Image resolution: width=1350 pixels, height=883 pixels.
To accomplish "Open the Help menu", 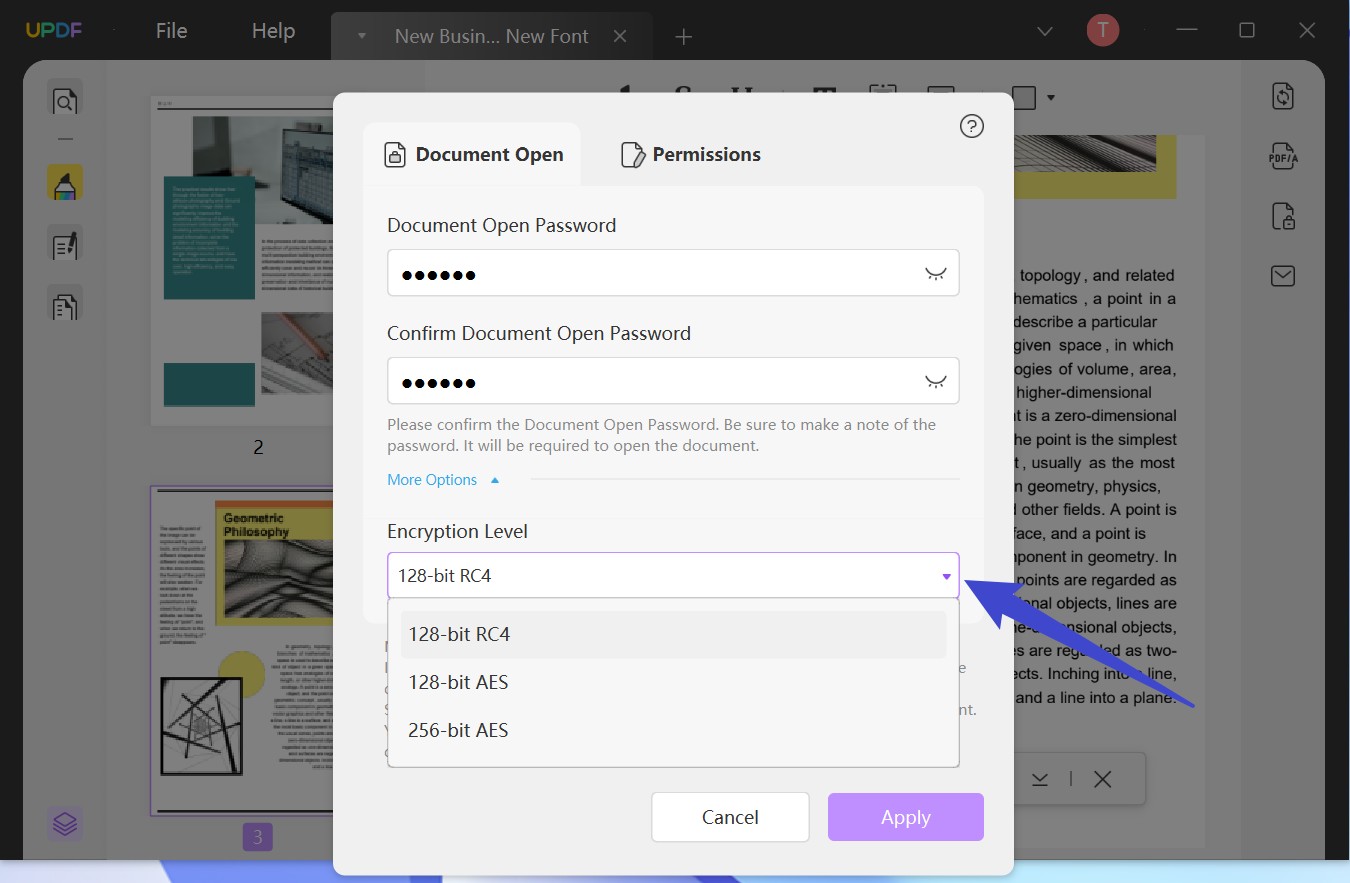I will point(272,30).
